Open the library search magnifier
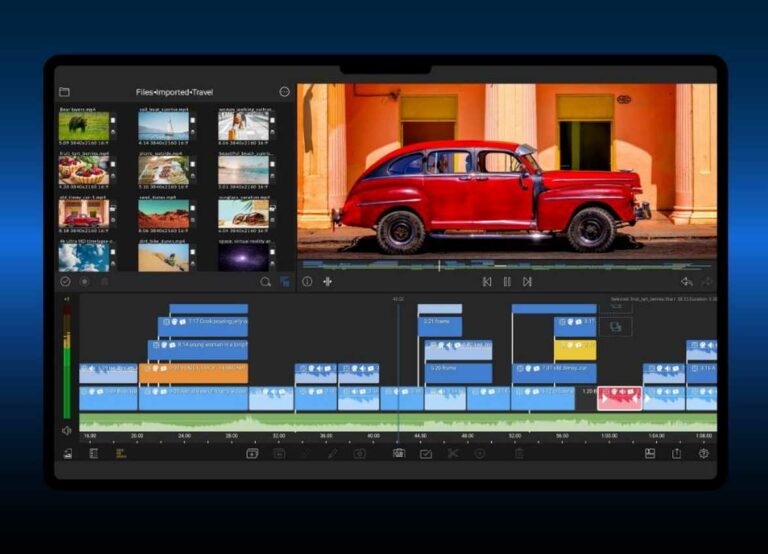The width and height of the screenshot is (768, 554). (265, 282)
